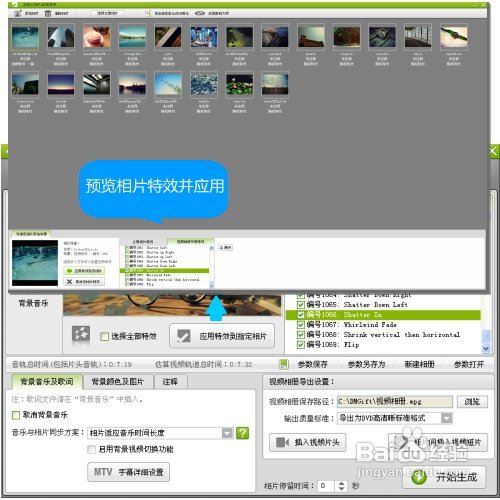The width and height of the screenshot is (500, 500).
Task: Select the purple sunset horizon thumbnail
Action: click(x=61, y=84)
